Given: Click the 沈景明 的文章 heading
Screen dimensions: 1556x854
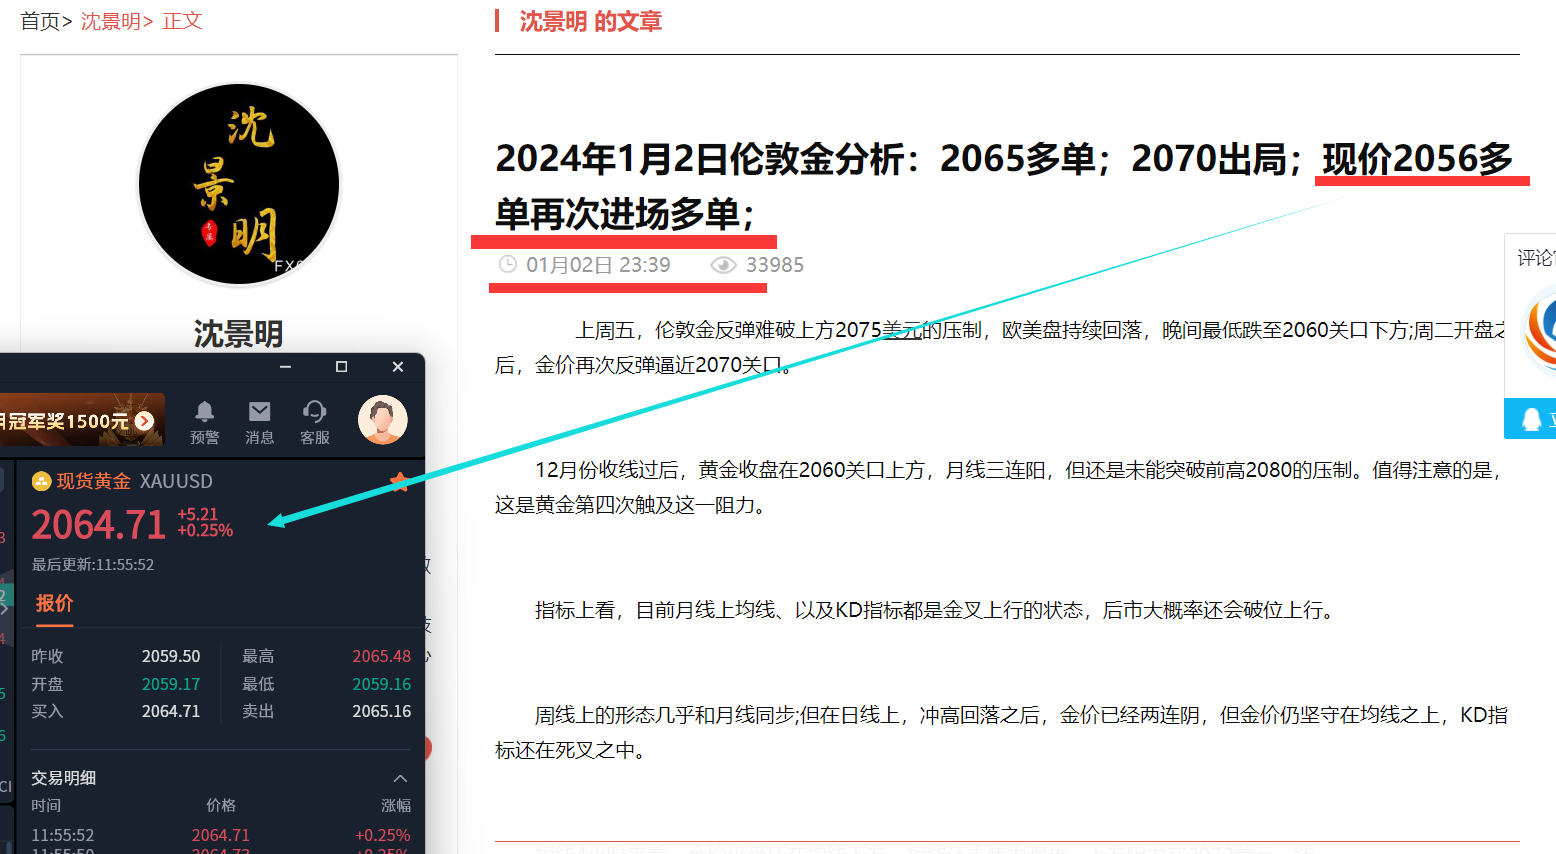Looking at the screenshot, I should (590, 21).
